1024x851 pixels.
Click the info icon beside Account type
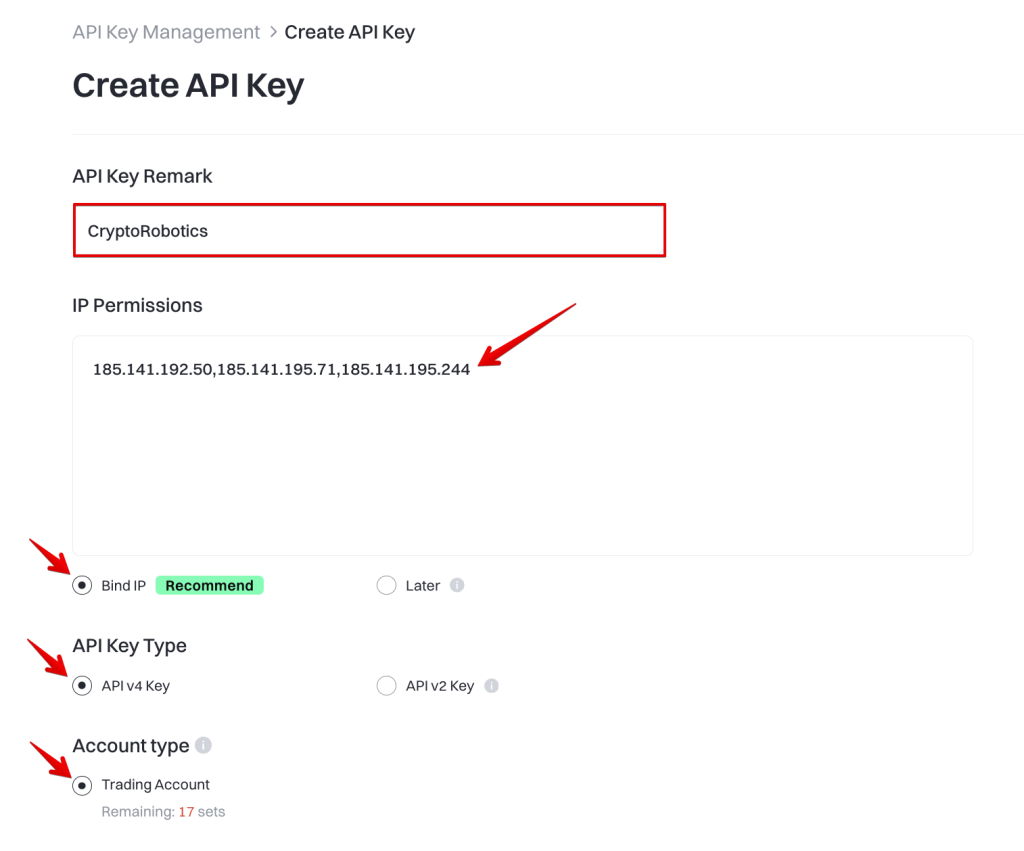(203, 746)
